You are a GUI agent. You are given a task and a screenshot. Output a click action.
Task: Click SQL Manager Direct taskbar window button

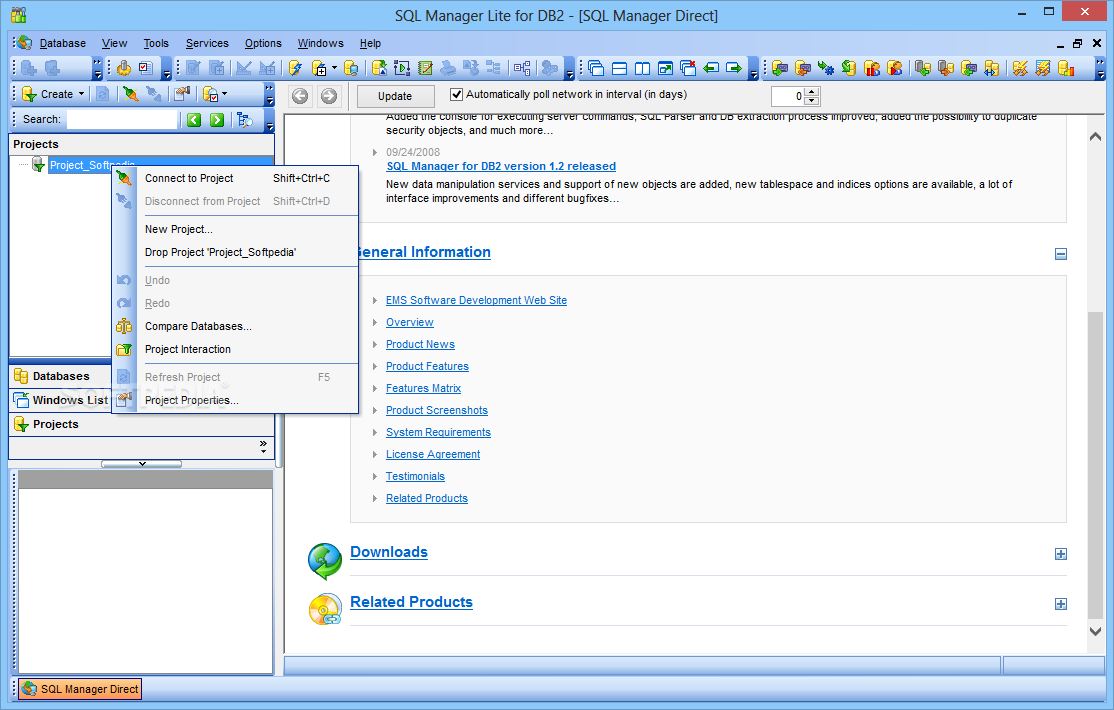pos(80,689)
